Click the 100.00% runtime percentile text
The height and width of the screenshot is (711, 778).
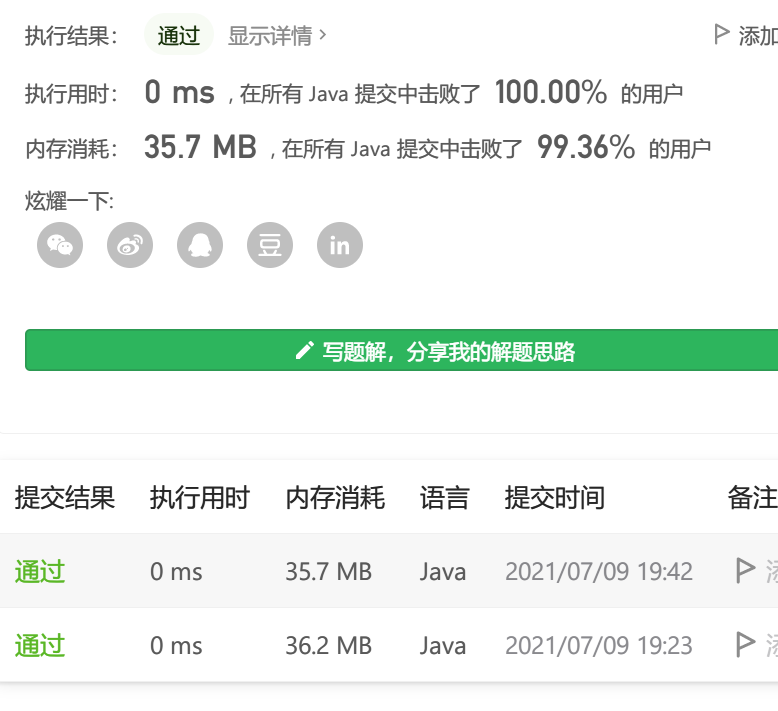[551, 92]
